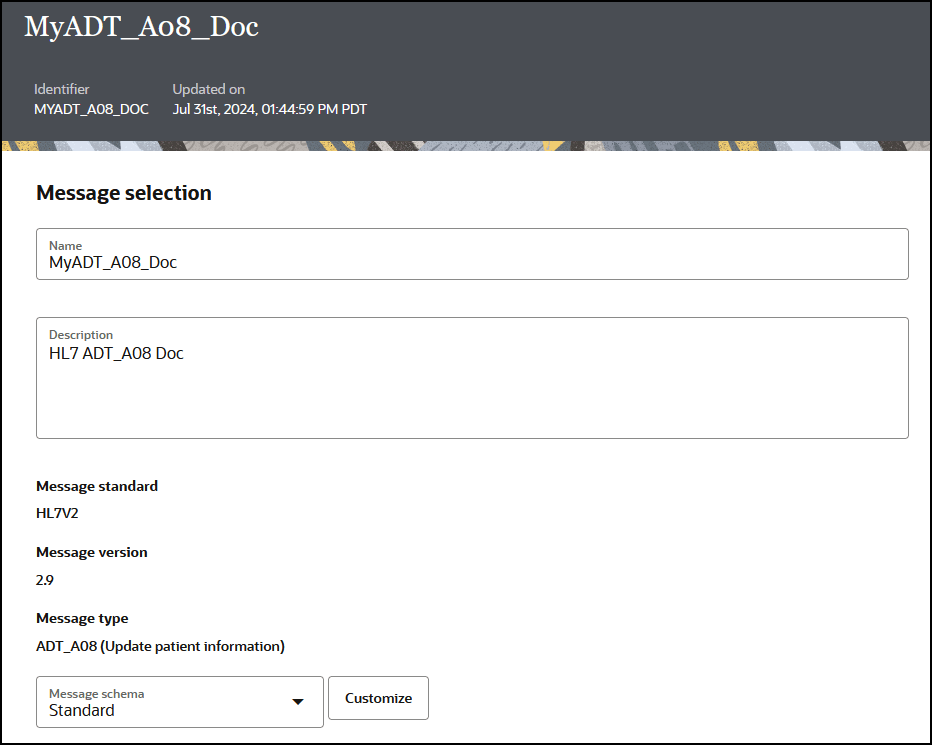Click the Message selection heading

click(x=124, y=192)
